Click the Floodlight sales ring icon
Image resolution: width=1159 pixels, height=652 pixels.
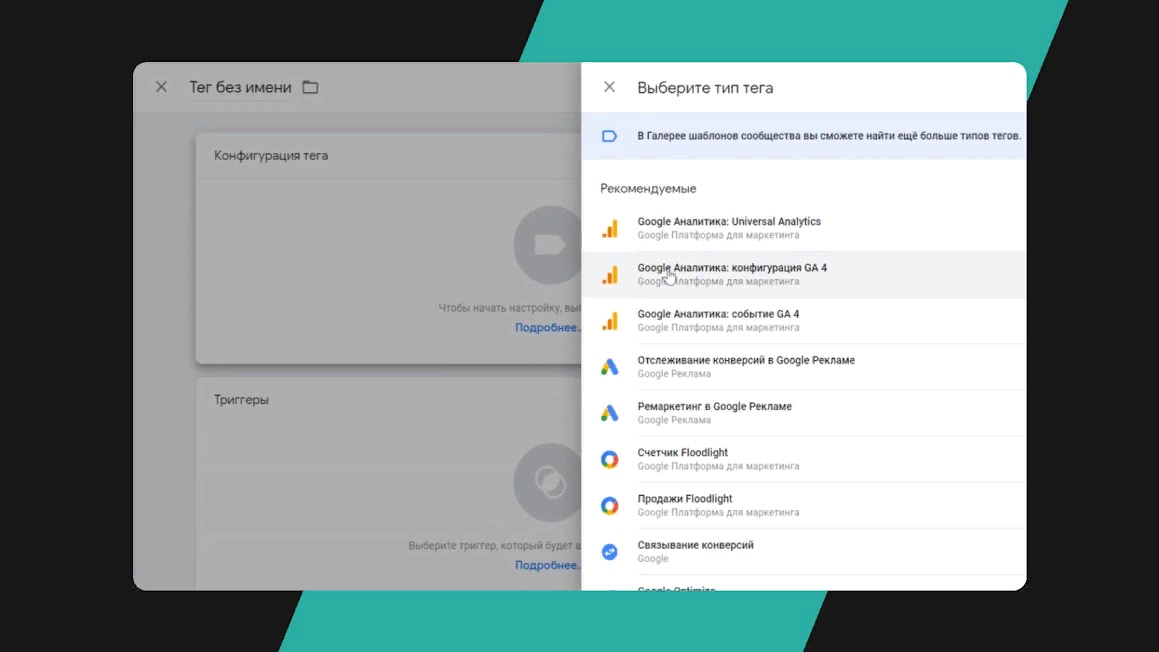(x=610, y=506)
